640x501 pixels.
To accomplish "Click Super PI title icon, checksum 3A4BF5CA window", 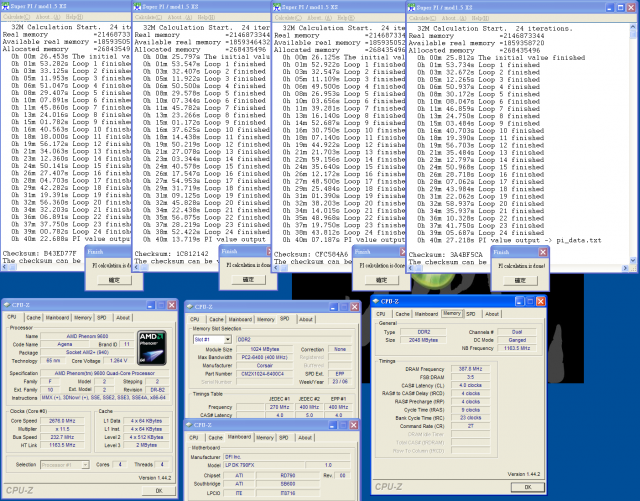I will (411, 7).
